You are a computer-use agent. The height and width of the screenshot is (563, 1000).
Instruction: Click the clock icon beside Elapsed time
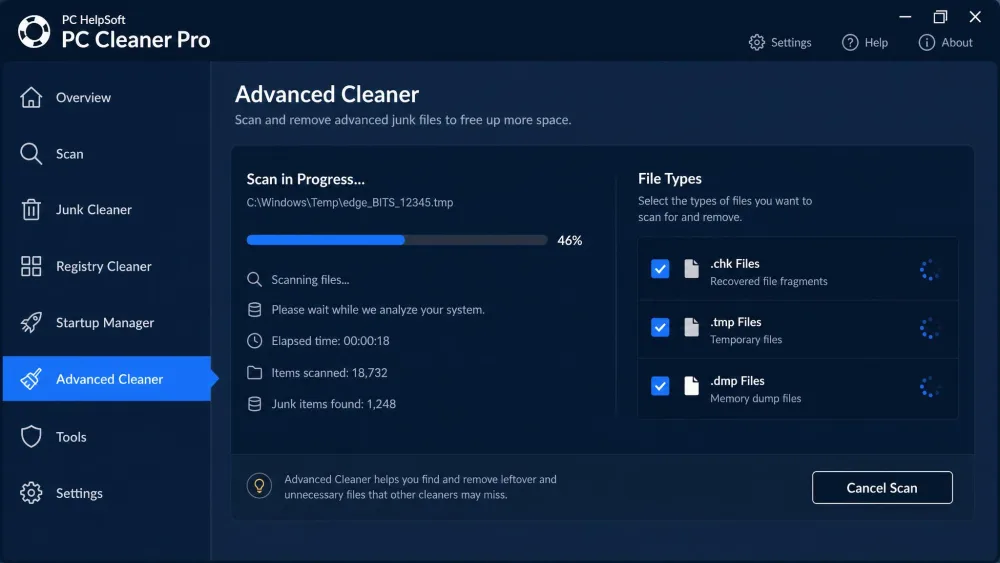click(254, 340)
